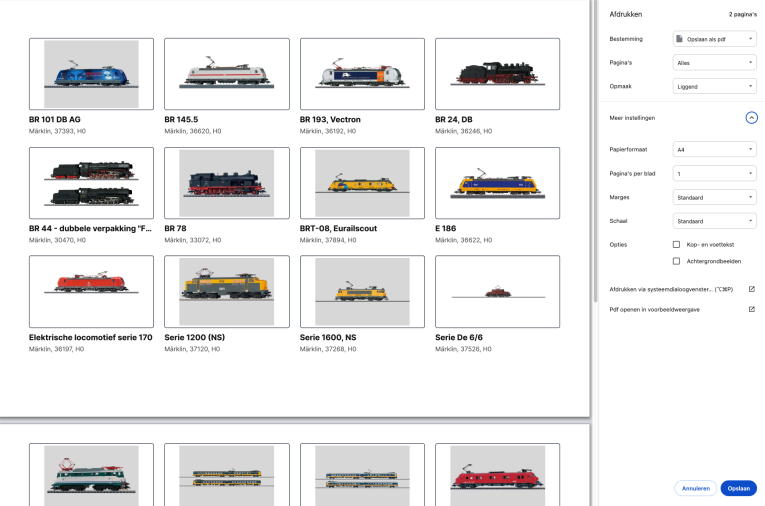Viewport: 765px width, 506px height.
Task: Open the Opmaak dropdown set to Liggend
Action: [714, 86]
